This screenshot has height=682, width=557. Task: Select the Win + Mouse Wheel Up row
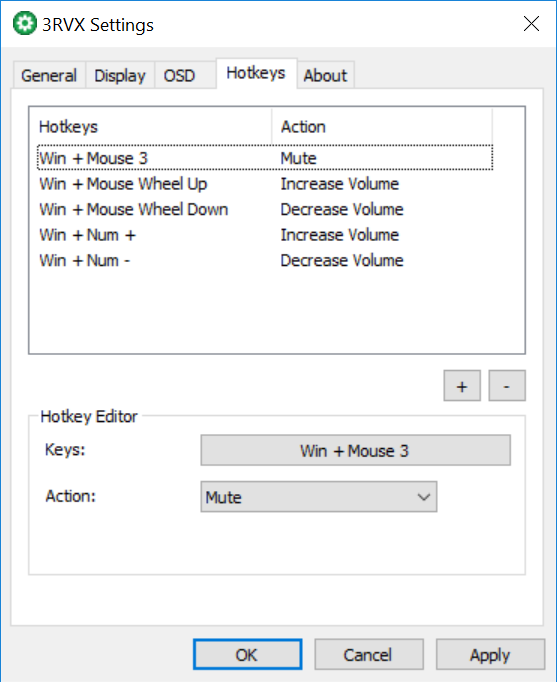tap(265, 184)
